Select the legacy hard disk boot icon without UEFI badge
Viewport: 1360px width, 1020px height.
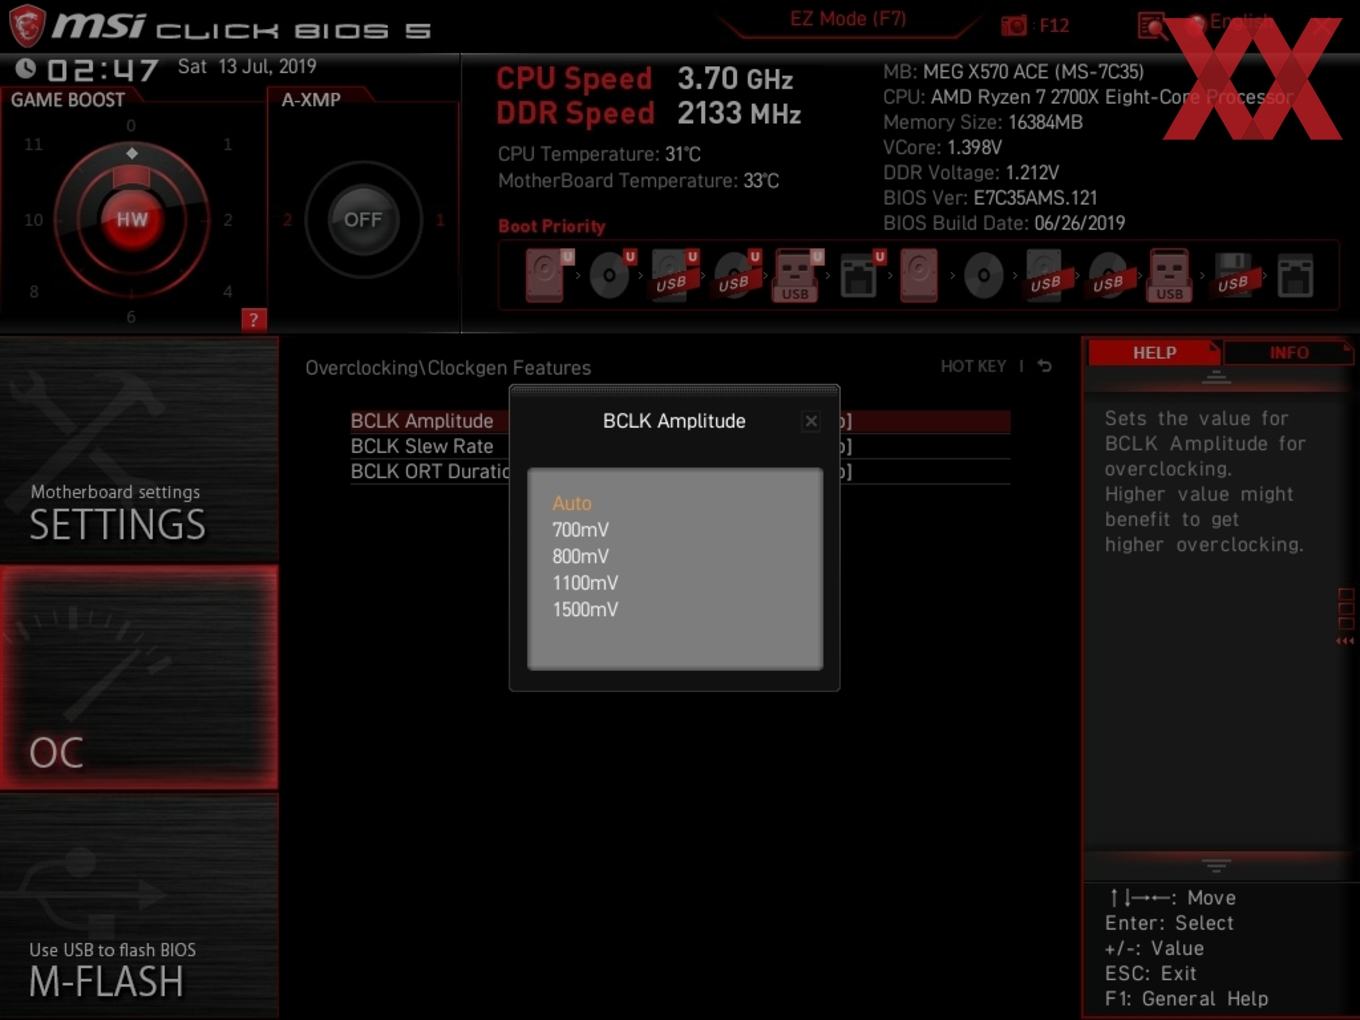(918, 275)
